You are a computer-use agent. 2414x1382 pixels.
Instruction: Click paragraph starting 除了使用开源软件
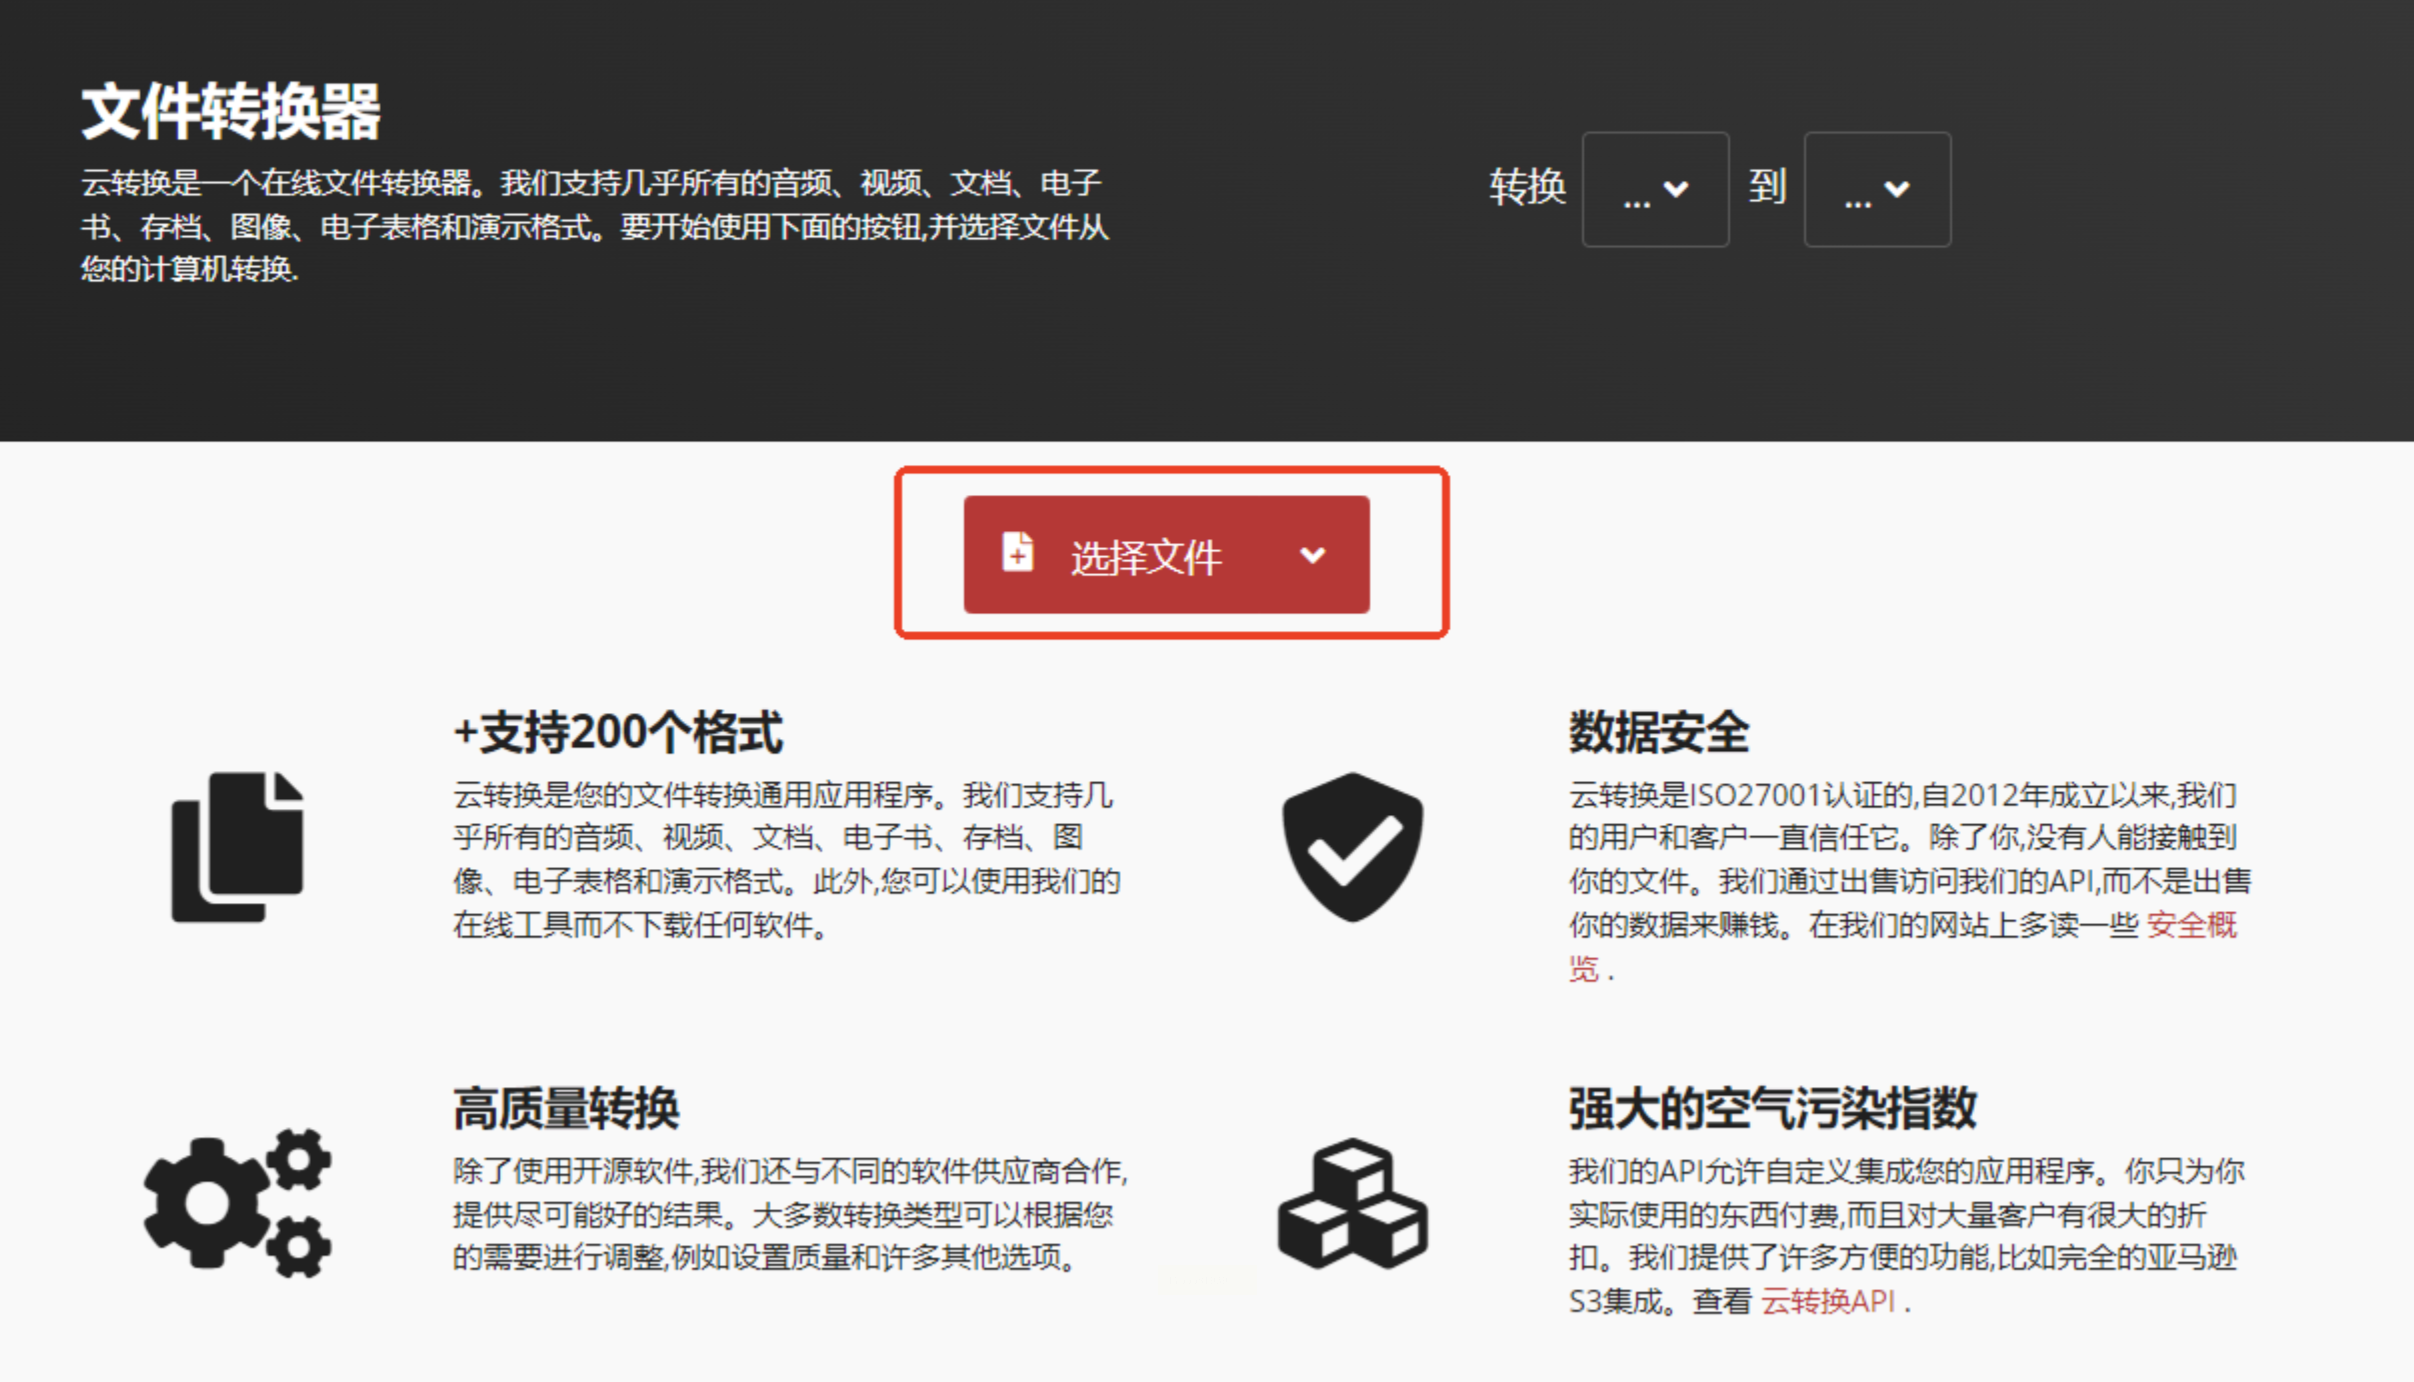point(790,1214)
